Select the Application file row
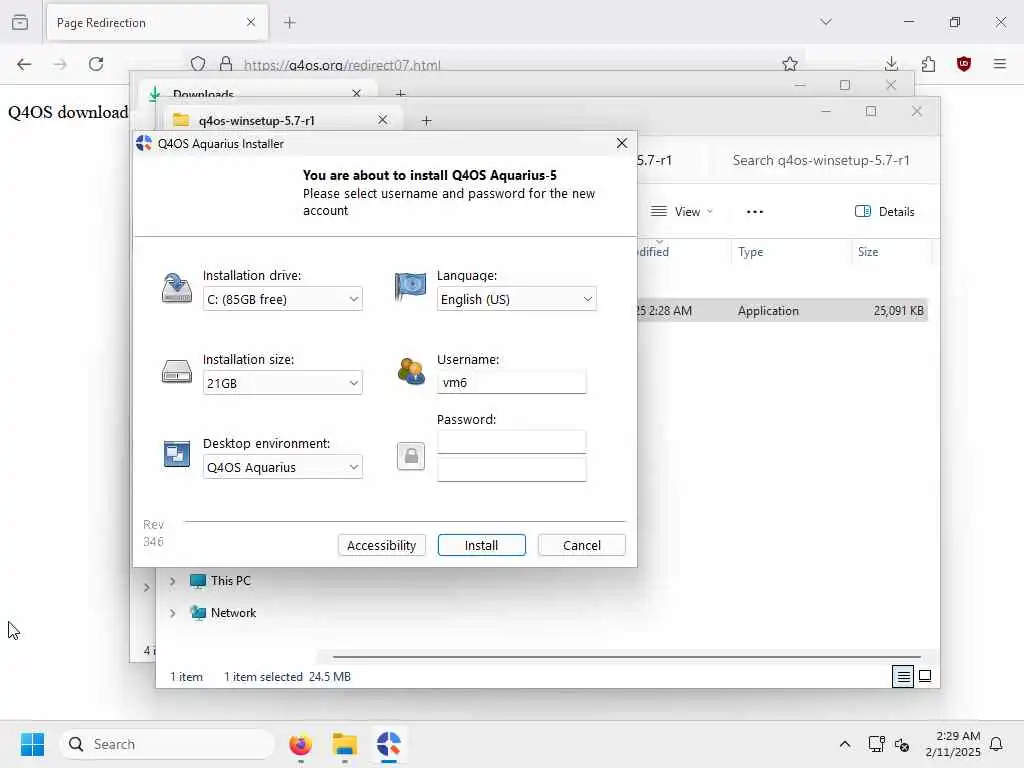The height and width of the screenshot is (768, 1024). coord(780,311)
